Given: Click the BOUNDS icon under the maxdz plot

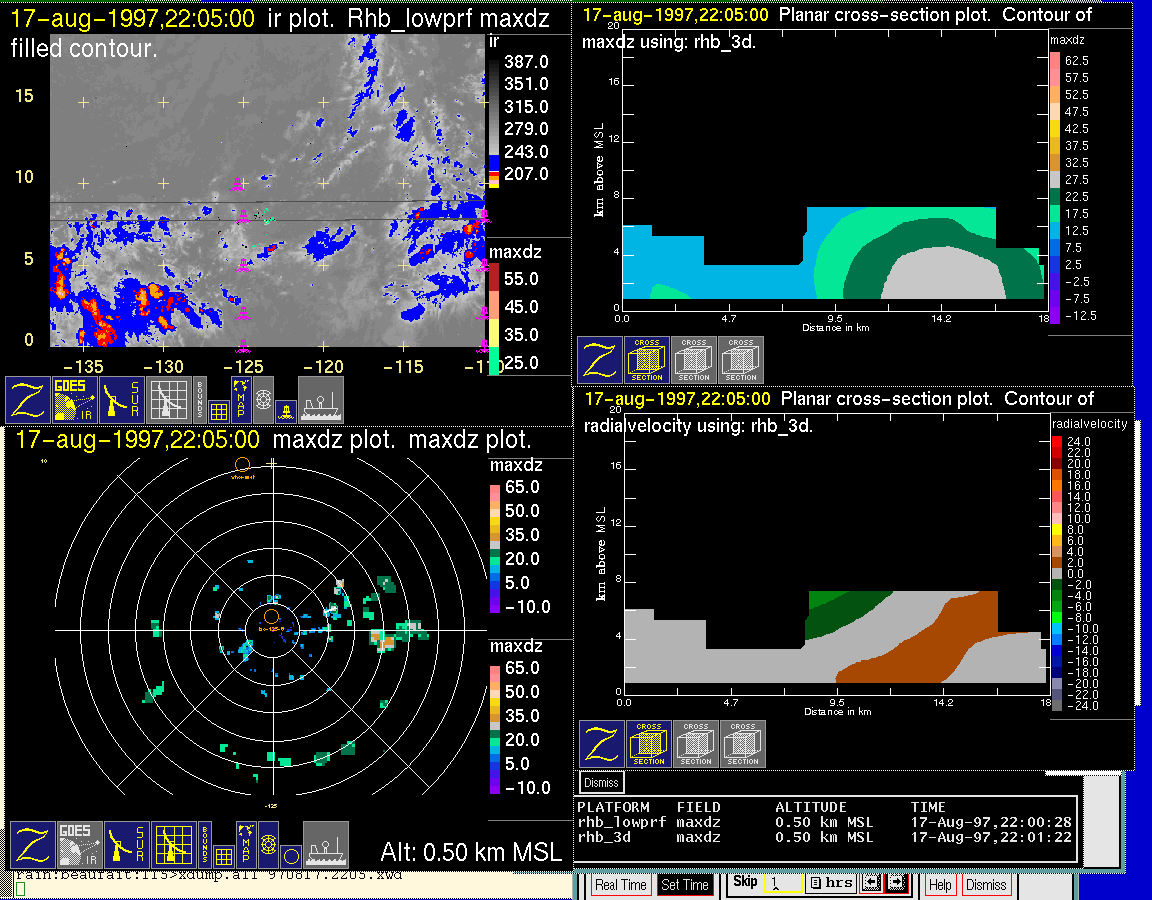Looking at the screenshot, I should point(205,844).
